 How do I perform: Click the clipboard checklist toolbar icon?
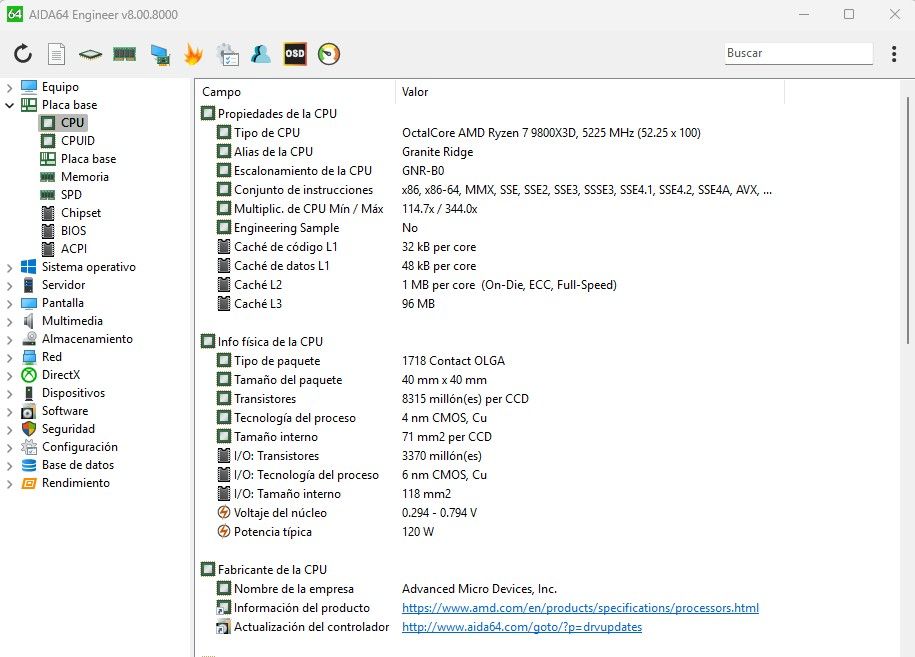(228, 54)
